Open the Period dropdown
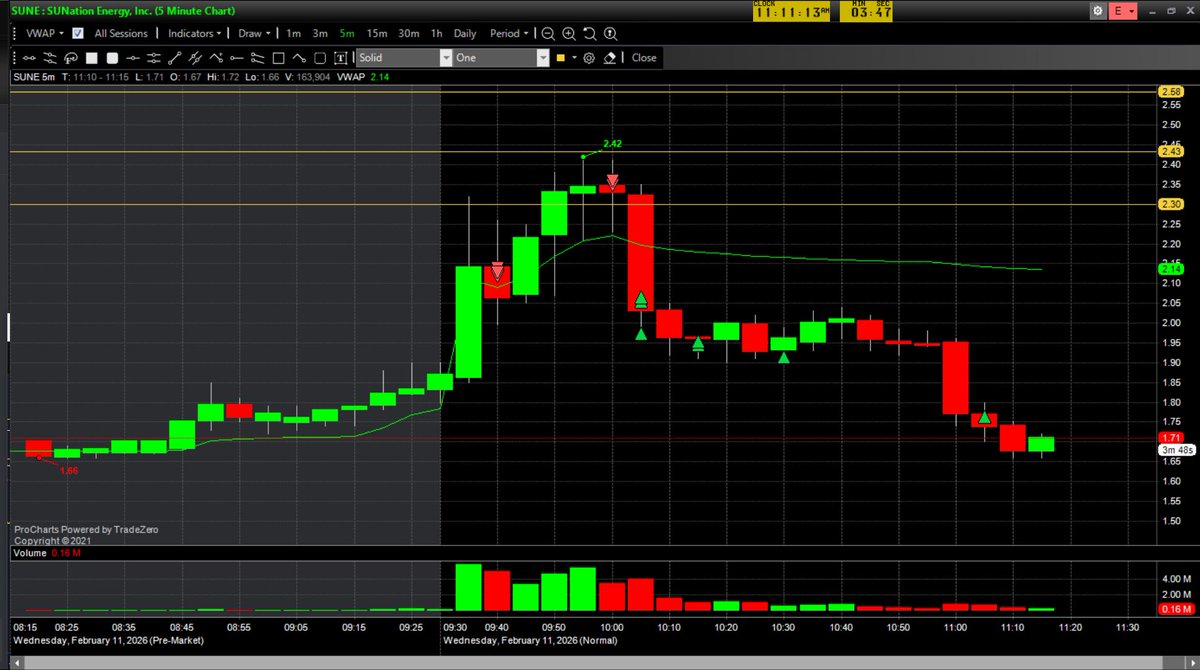This screenshot has width=1200, height=670. tap(510, 33)
